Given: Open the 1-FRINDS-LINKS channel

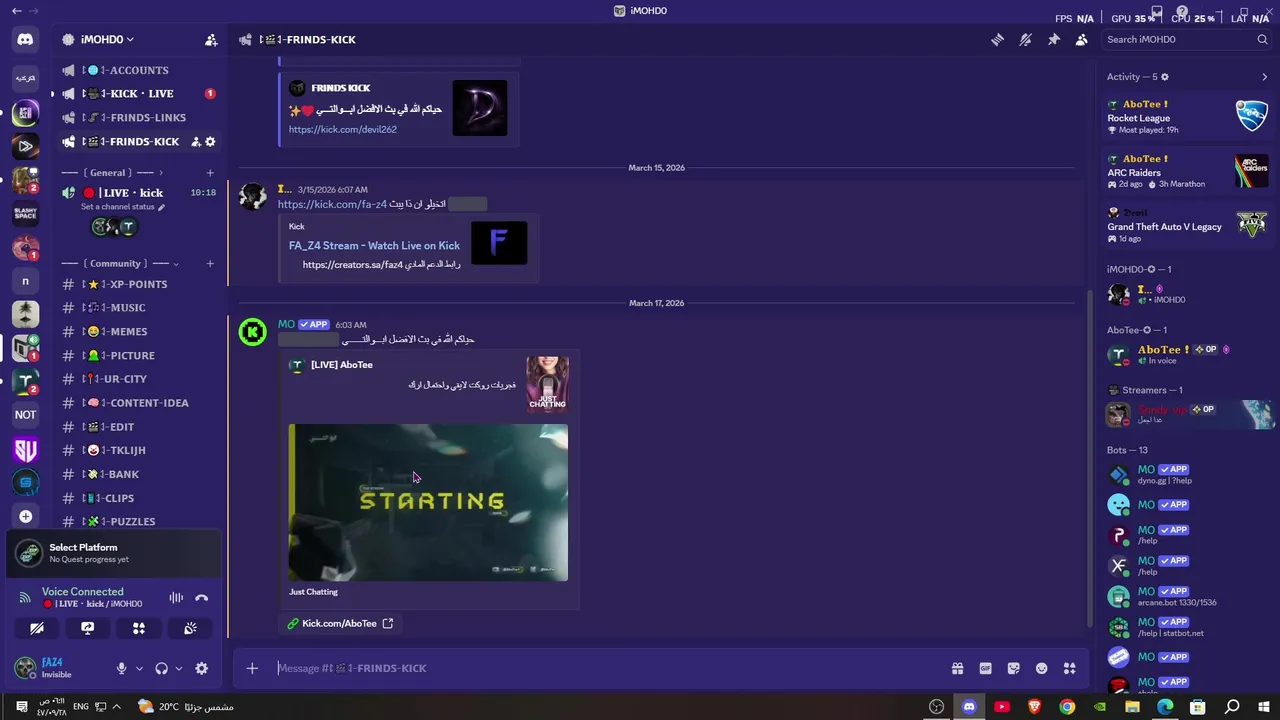Looking at the screenshot, I should pos(139,118).
